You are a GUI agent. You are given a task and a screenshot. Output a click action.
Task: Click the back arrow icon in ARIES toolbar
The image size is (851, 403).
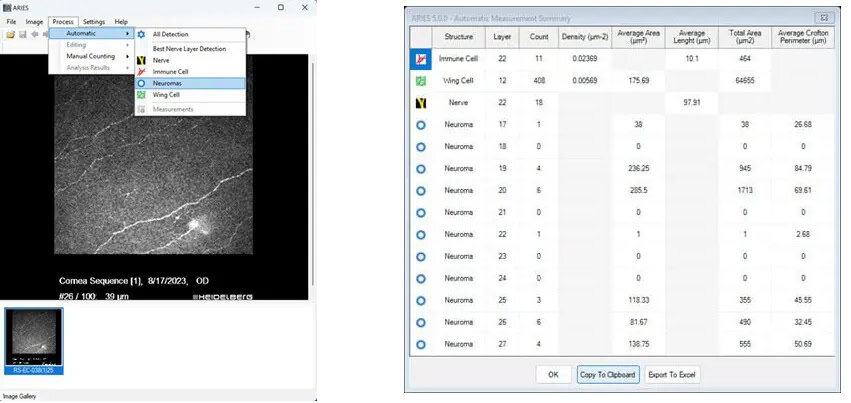[34, 35]
